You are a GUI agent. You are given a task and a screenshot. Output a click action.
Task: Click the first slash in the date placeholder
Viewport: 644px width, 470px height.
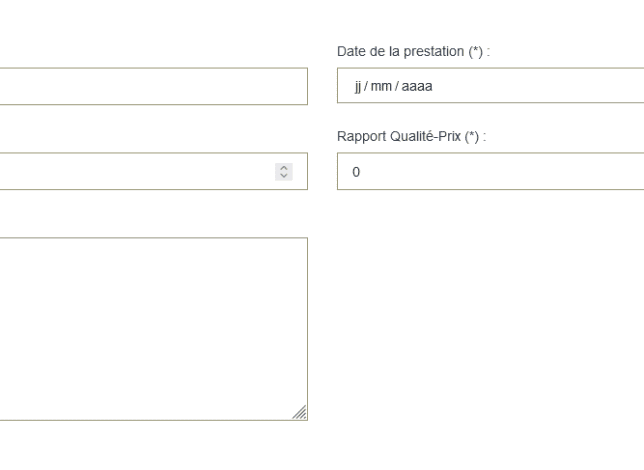(x=367, y=86)
